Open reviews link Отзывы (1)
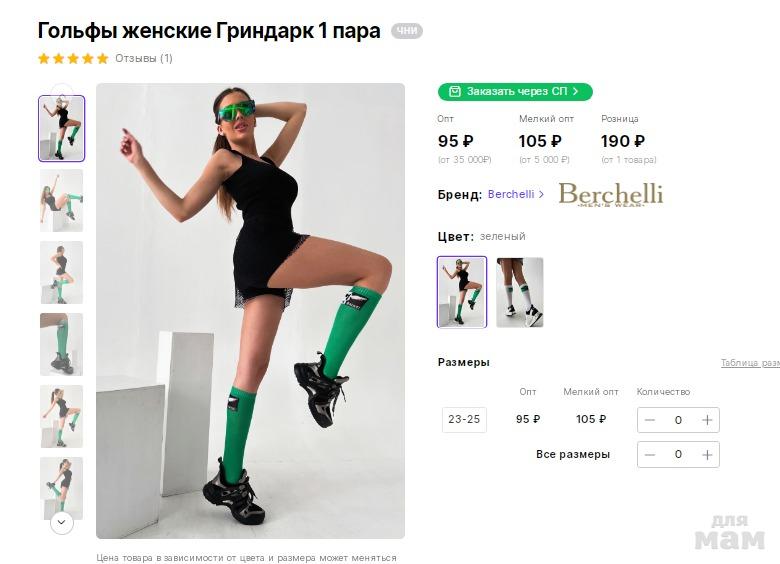This screenshot has height=564, width=780. point(144,58)
